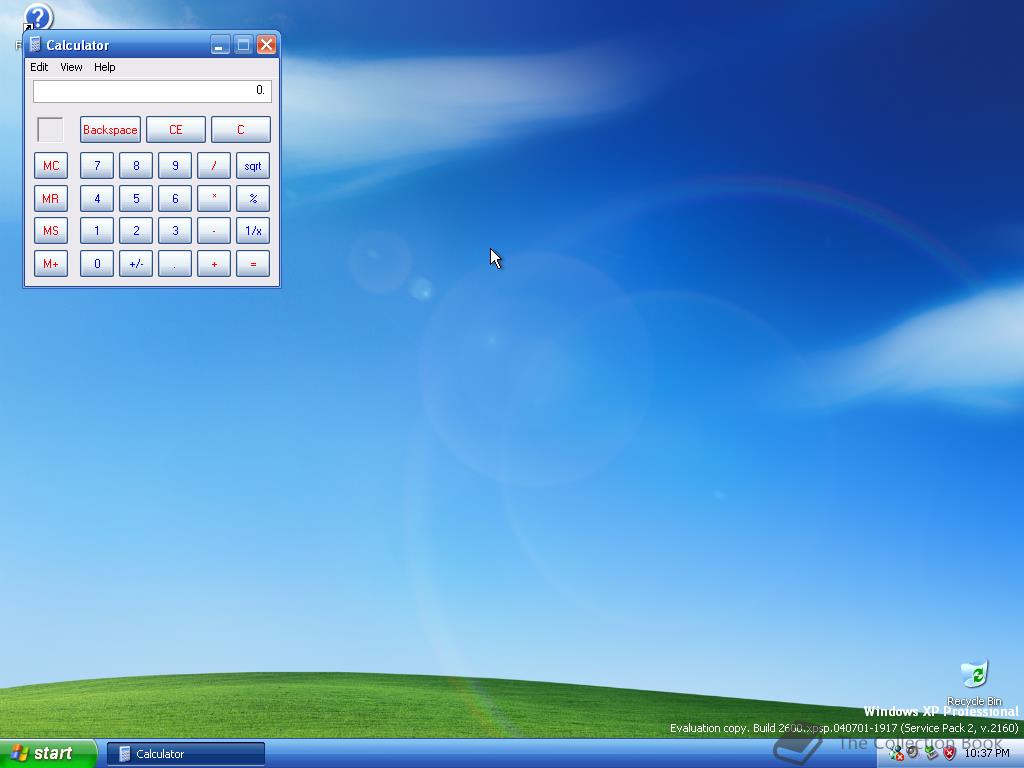This screenshot has height=768, width=1024.
Task: Click digit 8 on the calculator
Action: pos(136,165)
